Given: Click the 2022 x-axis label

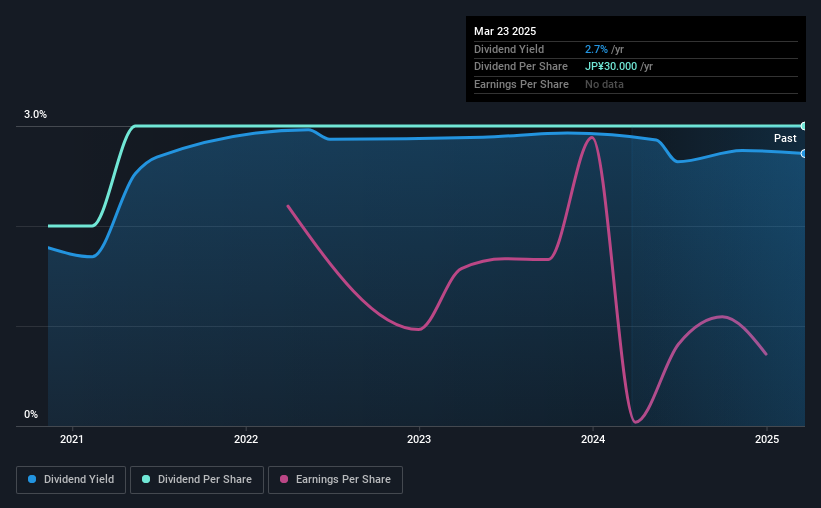Looking at the screenshot, I should tap(246, 439).
